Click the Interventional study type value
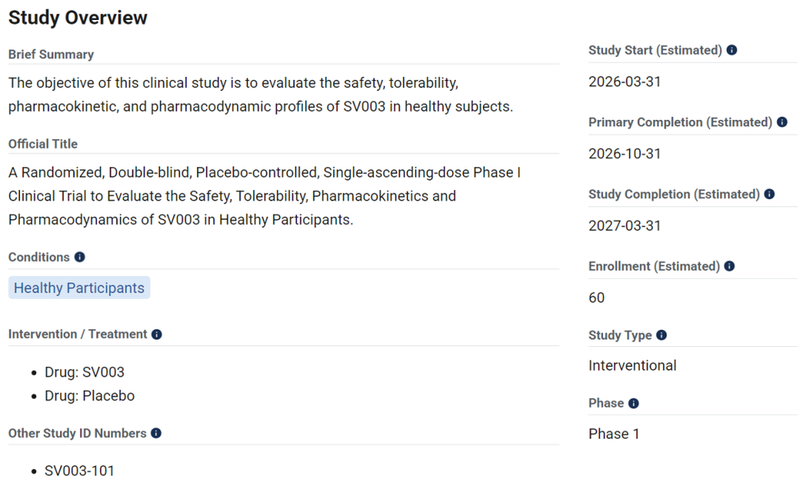Image resolution: width=800 pixels, height=486 pixels. click(x=632, y=365)
